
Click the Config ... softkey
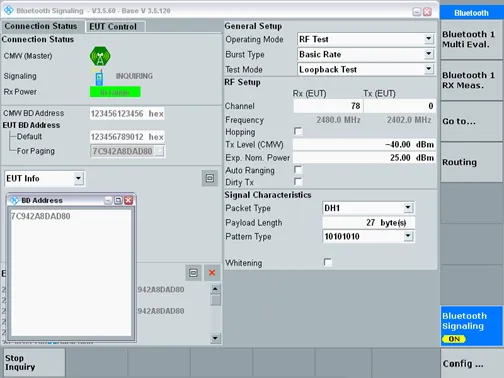coord(471,363)
